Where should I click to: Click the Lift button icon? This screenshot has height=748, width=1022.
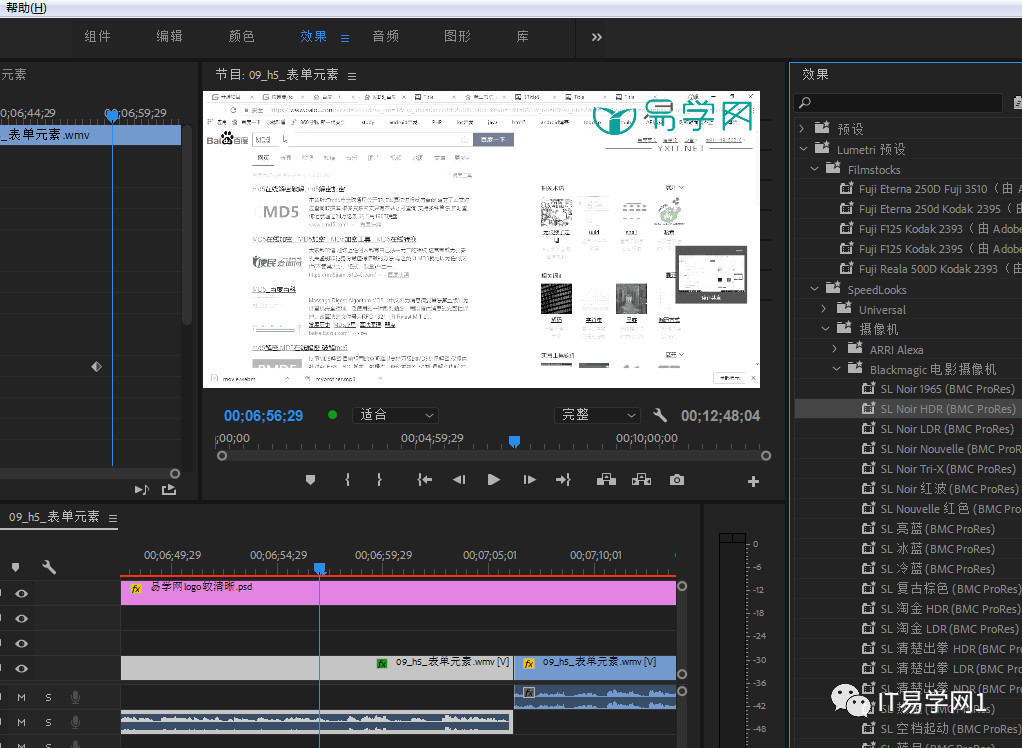point(606,480)
